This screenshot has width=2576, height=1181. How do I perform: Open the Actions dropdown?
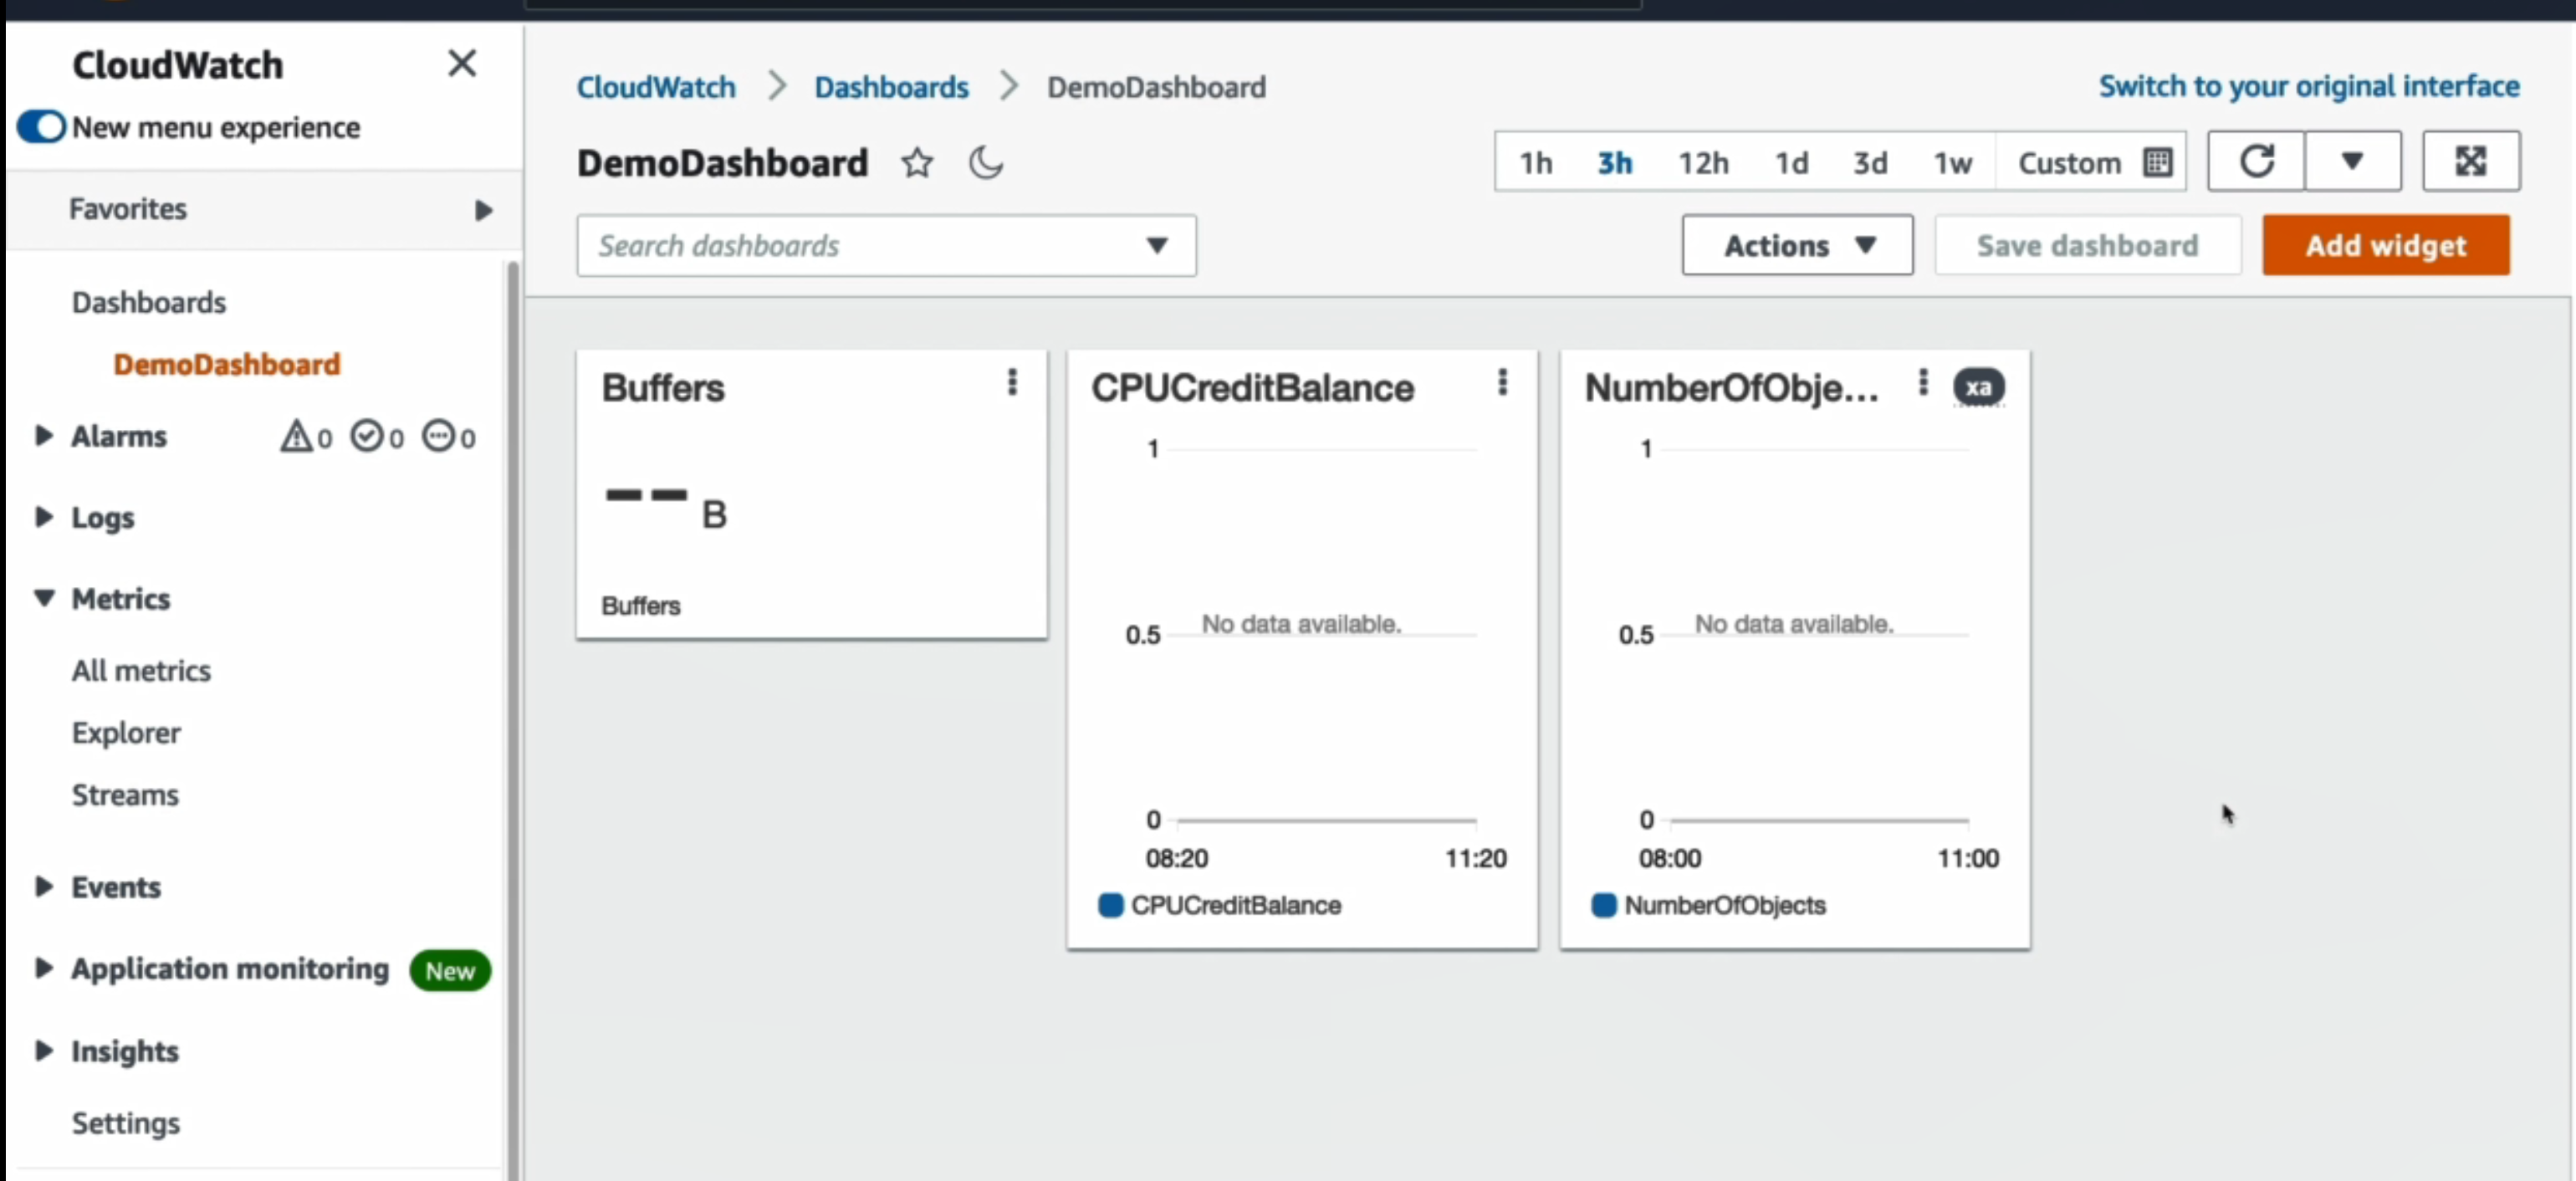(1797, 245)
